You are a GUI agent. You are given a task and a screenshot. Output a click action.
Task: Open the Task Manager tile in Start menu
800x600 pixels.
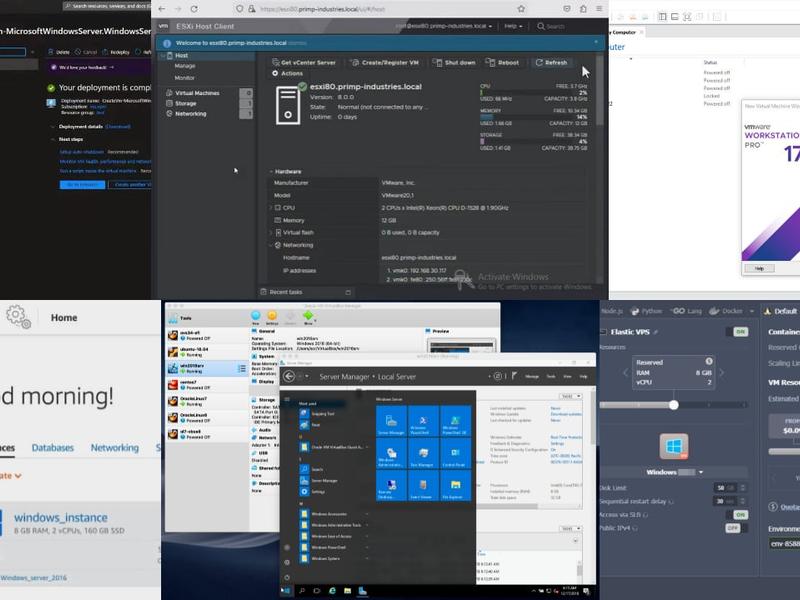(x=423, y=453)
